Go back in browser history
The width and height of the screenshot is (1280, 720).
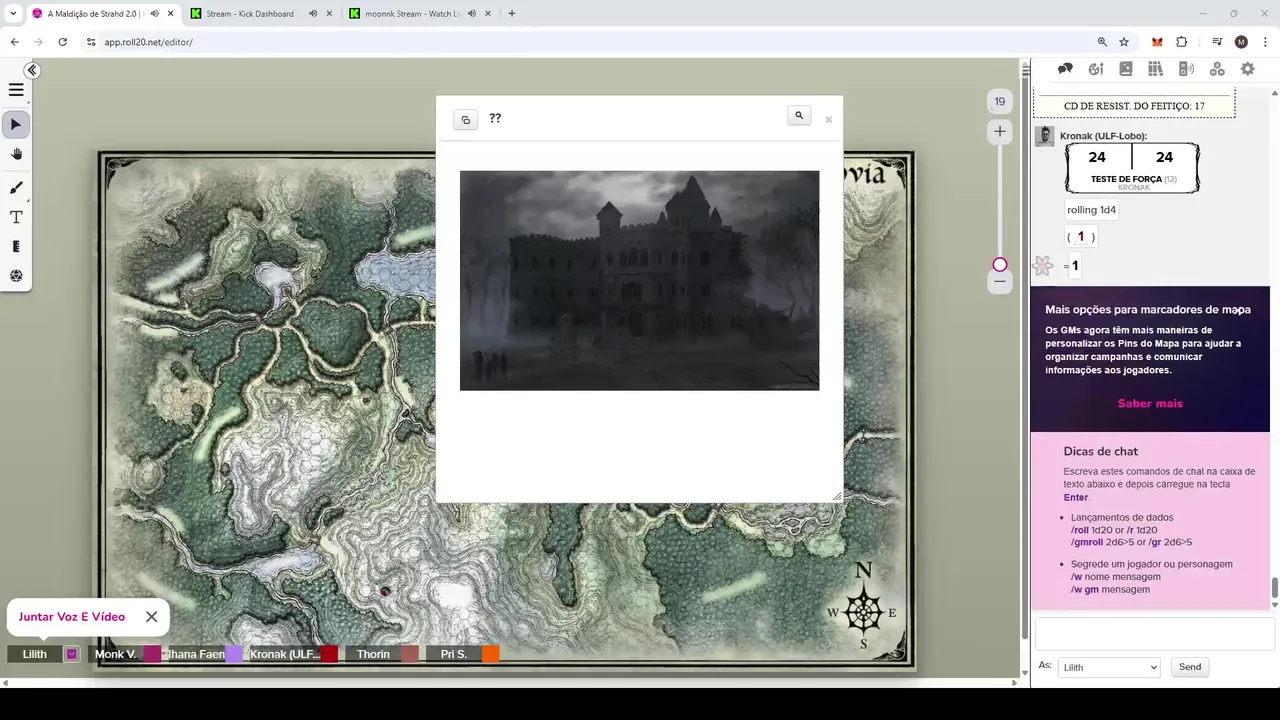pyautogui.click(x=14, y=42)
